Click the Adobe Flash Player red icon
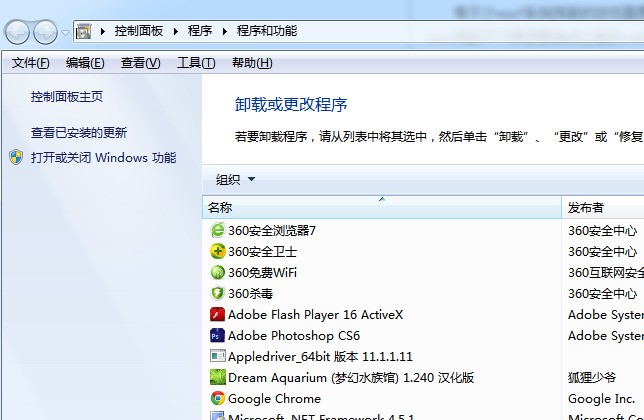Viewport: 644px width, 420px height. click(217, 314)
